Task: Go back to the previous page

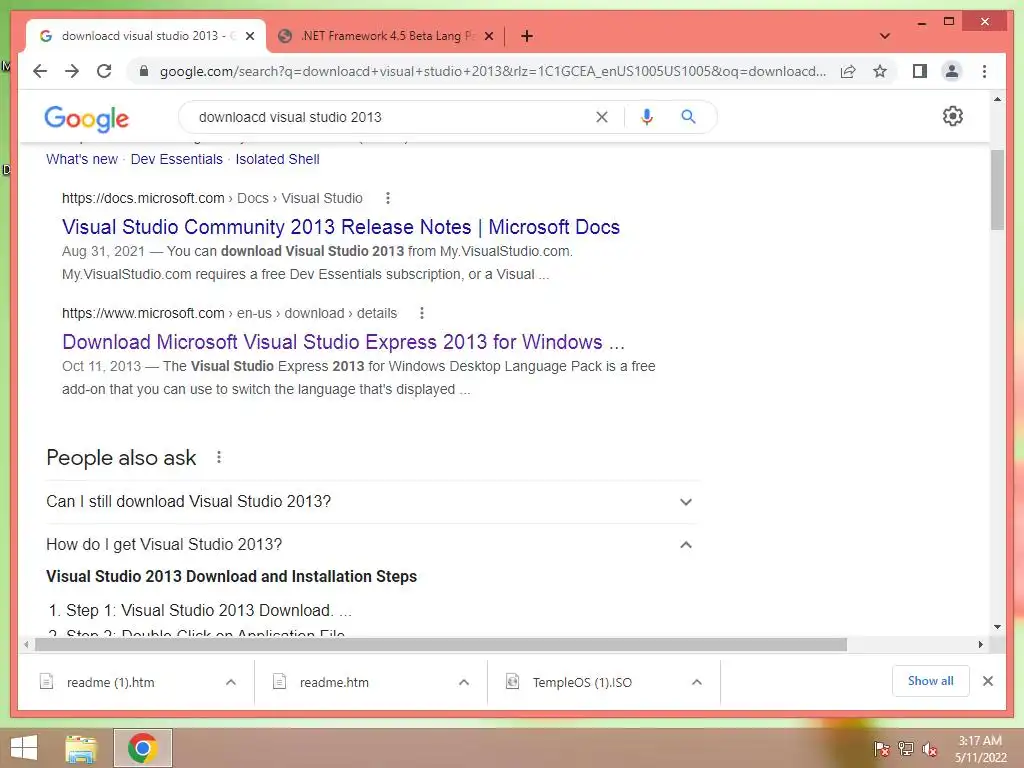Action: pos(40,71)
